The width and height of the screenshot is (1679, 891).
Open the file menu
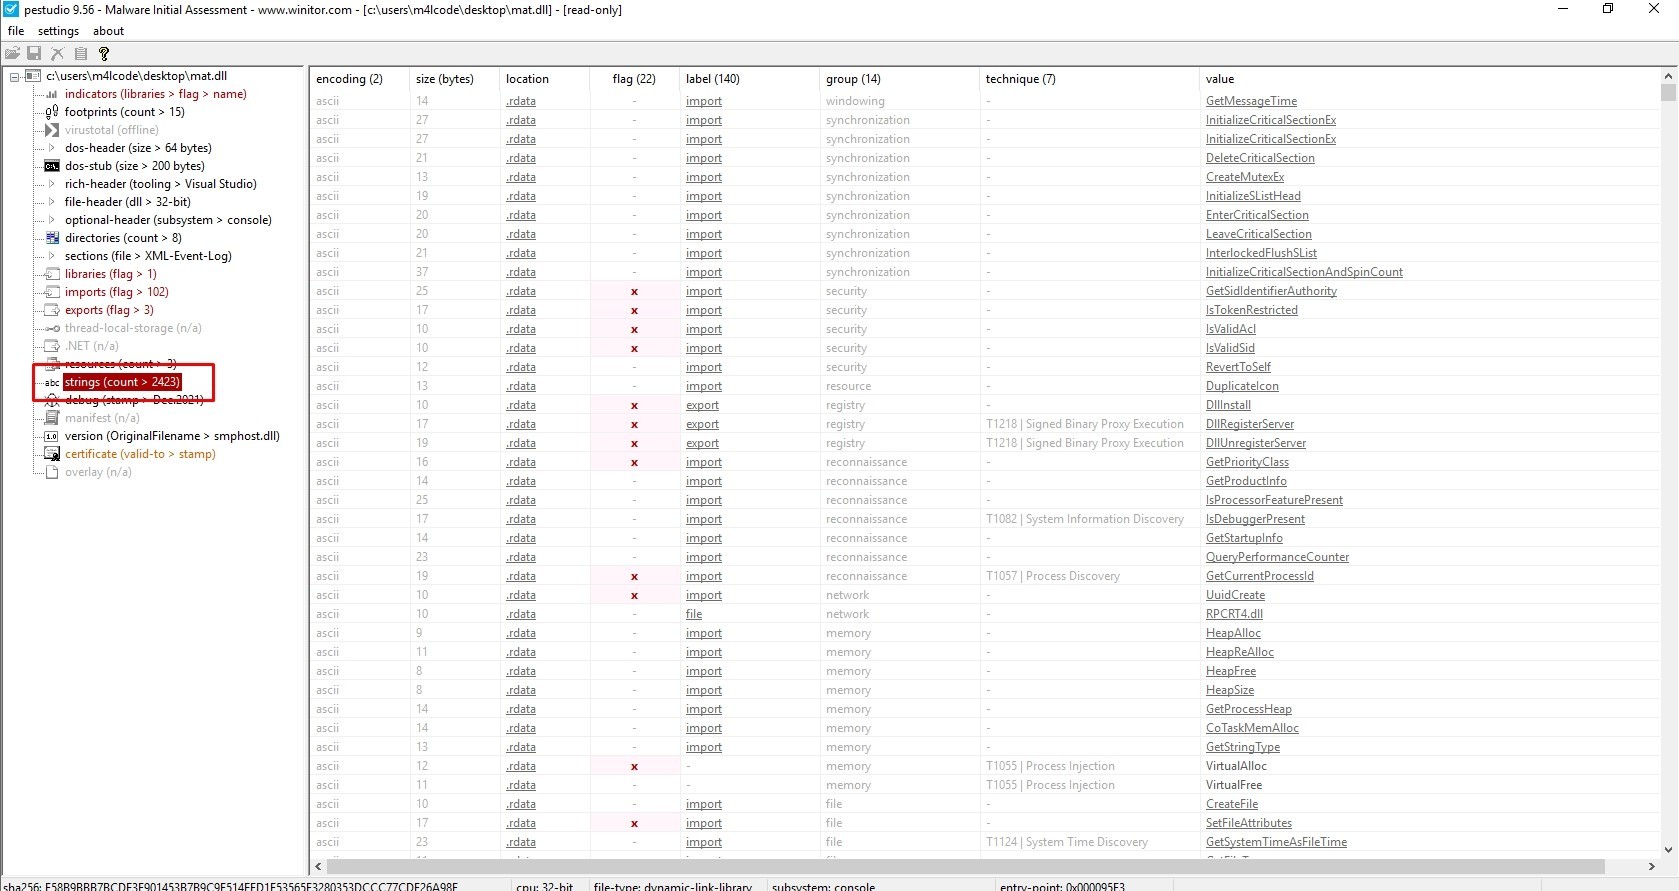(x=16, y=31)
